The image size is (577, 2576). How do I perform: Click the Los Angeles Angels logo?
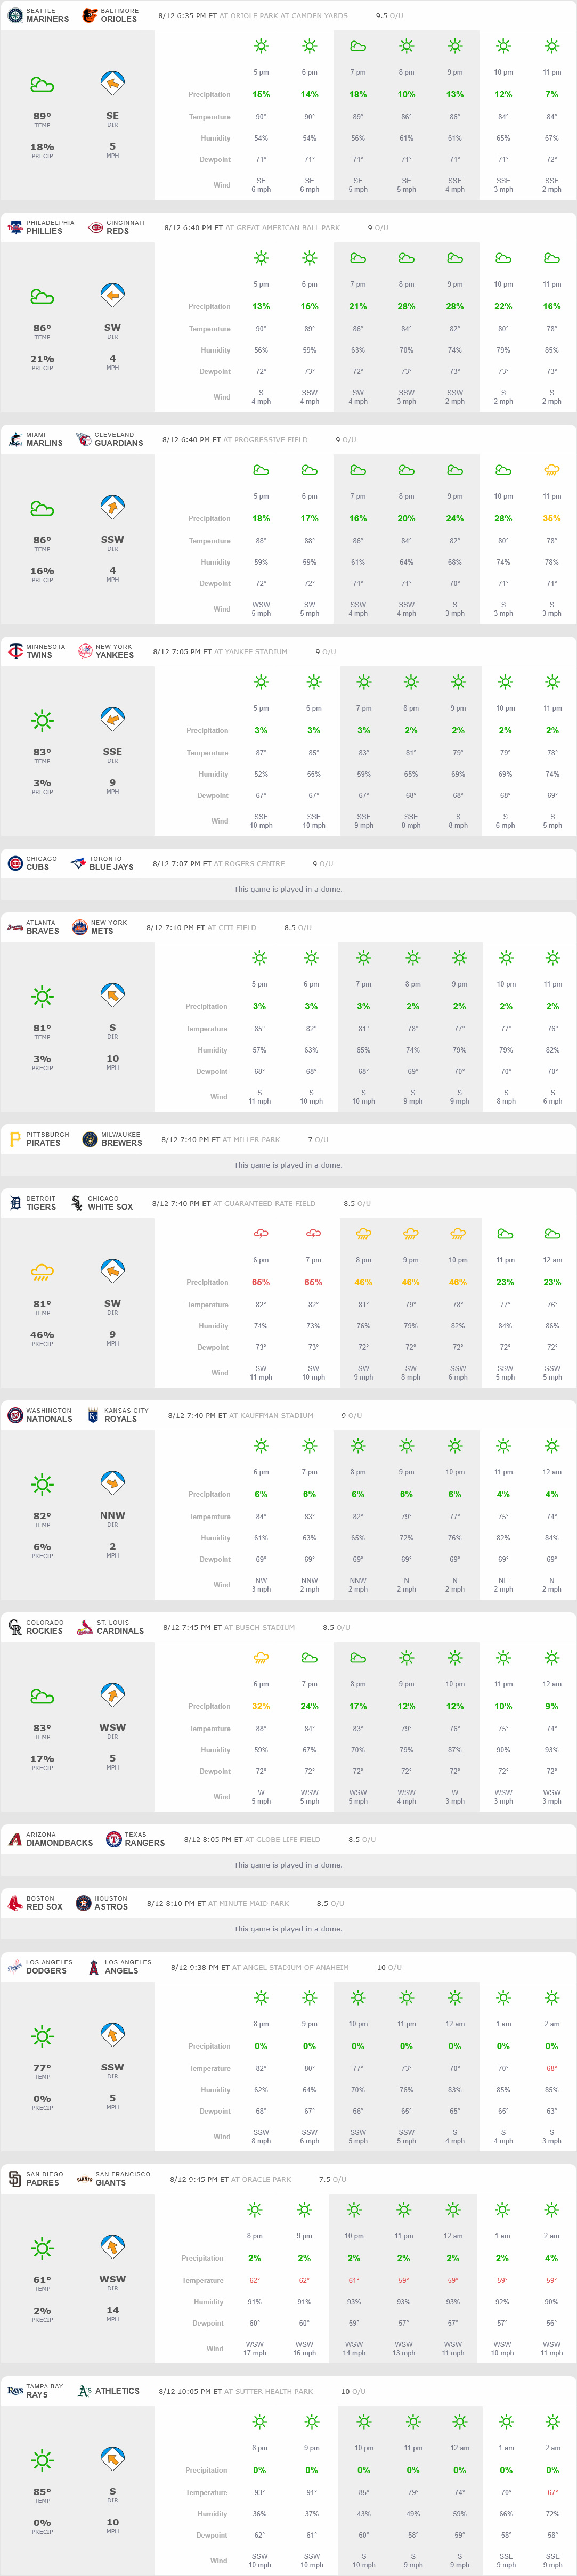click(94, 1967)
